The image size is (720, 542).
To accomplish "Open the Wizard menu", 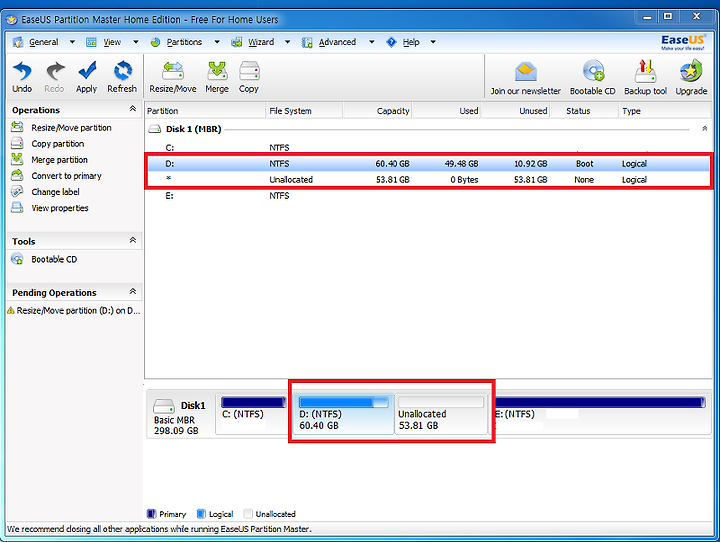I will [261, 42].
